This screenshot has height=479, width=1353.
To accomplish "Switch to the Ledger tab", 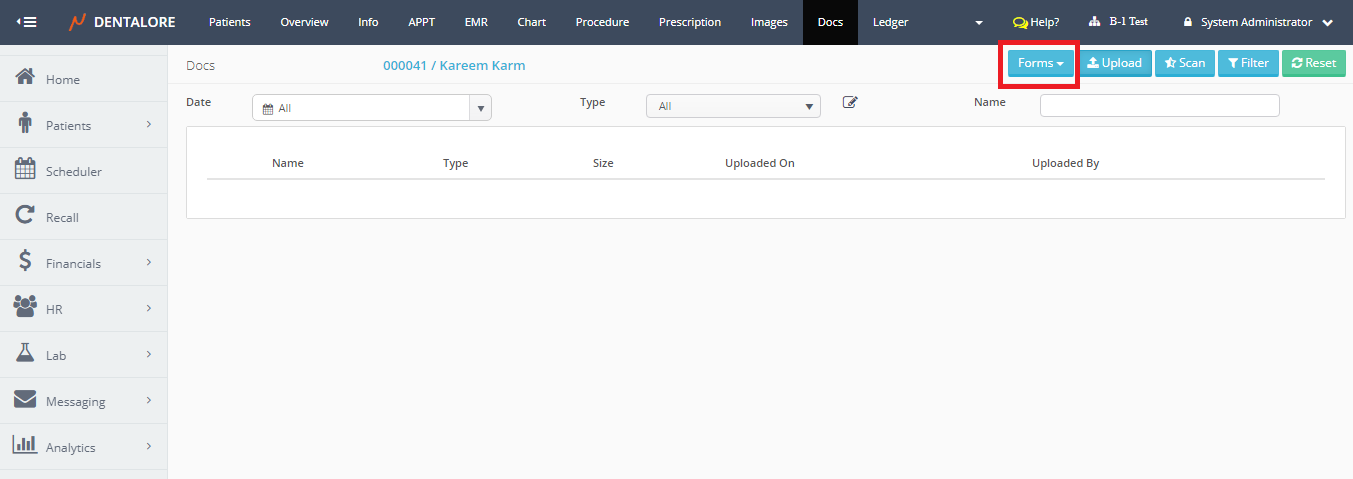I will coord(890,22).
